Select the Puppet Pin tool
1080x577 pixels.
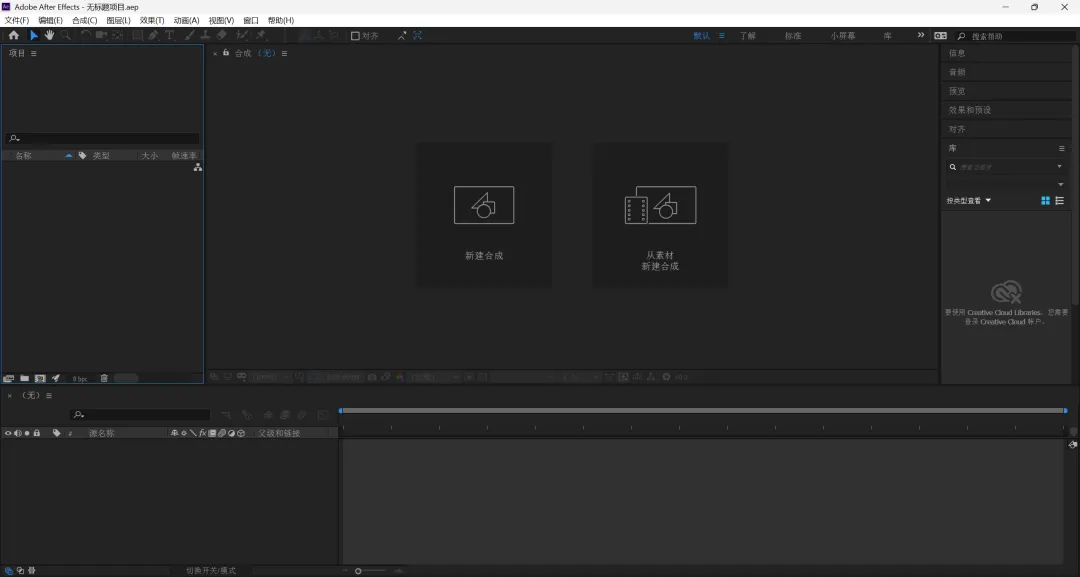pos(261,35)
